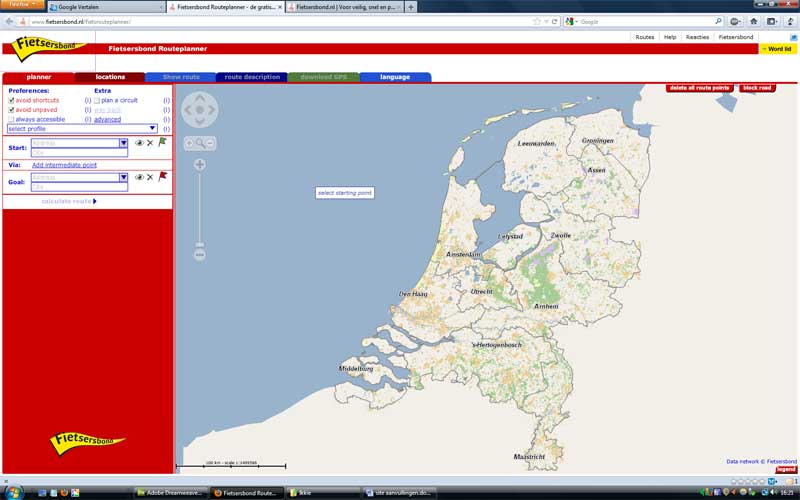Open info (i) next to select profile
This screenshot has height=500, width=800.
[166, 129]
